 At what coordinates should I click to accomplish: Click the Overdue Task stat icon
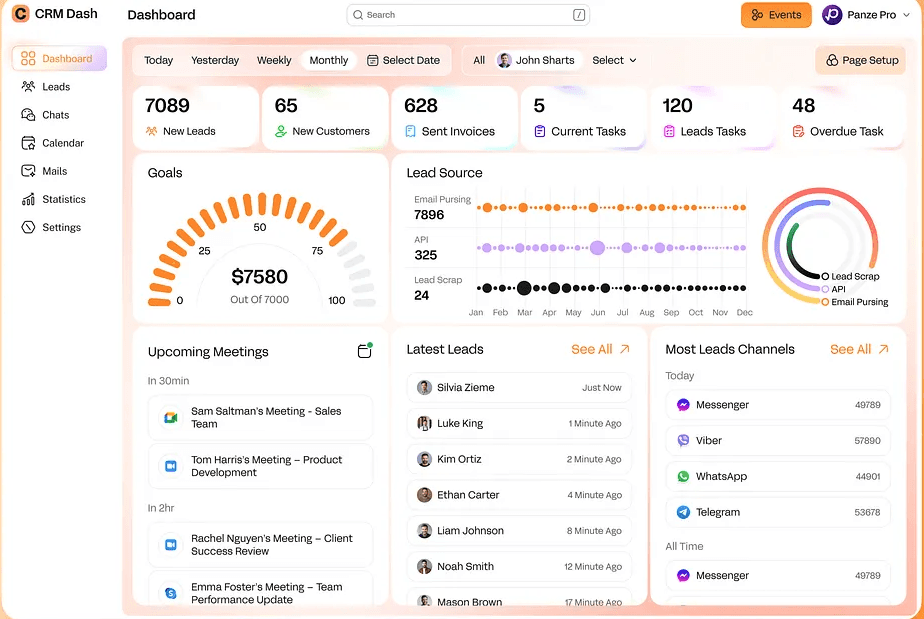click(798, 131)
